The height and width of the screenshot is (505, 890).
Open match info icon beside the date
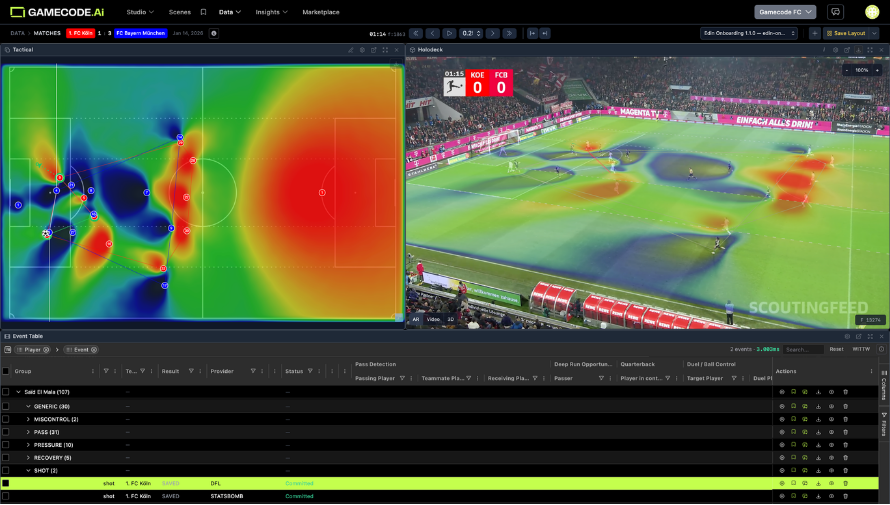(214, 33)
